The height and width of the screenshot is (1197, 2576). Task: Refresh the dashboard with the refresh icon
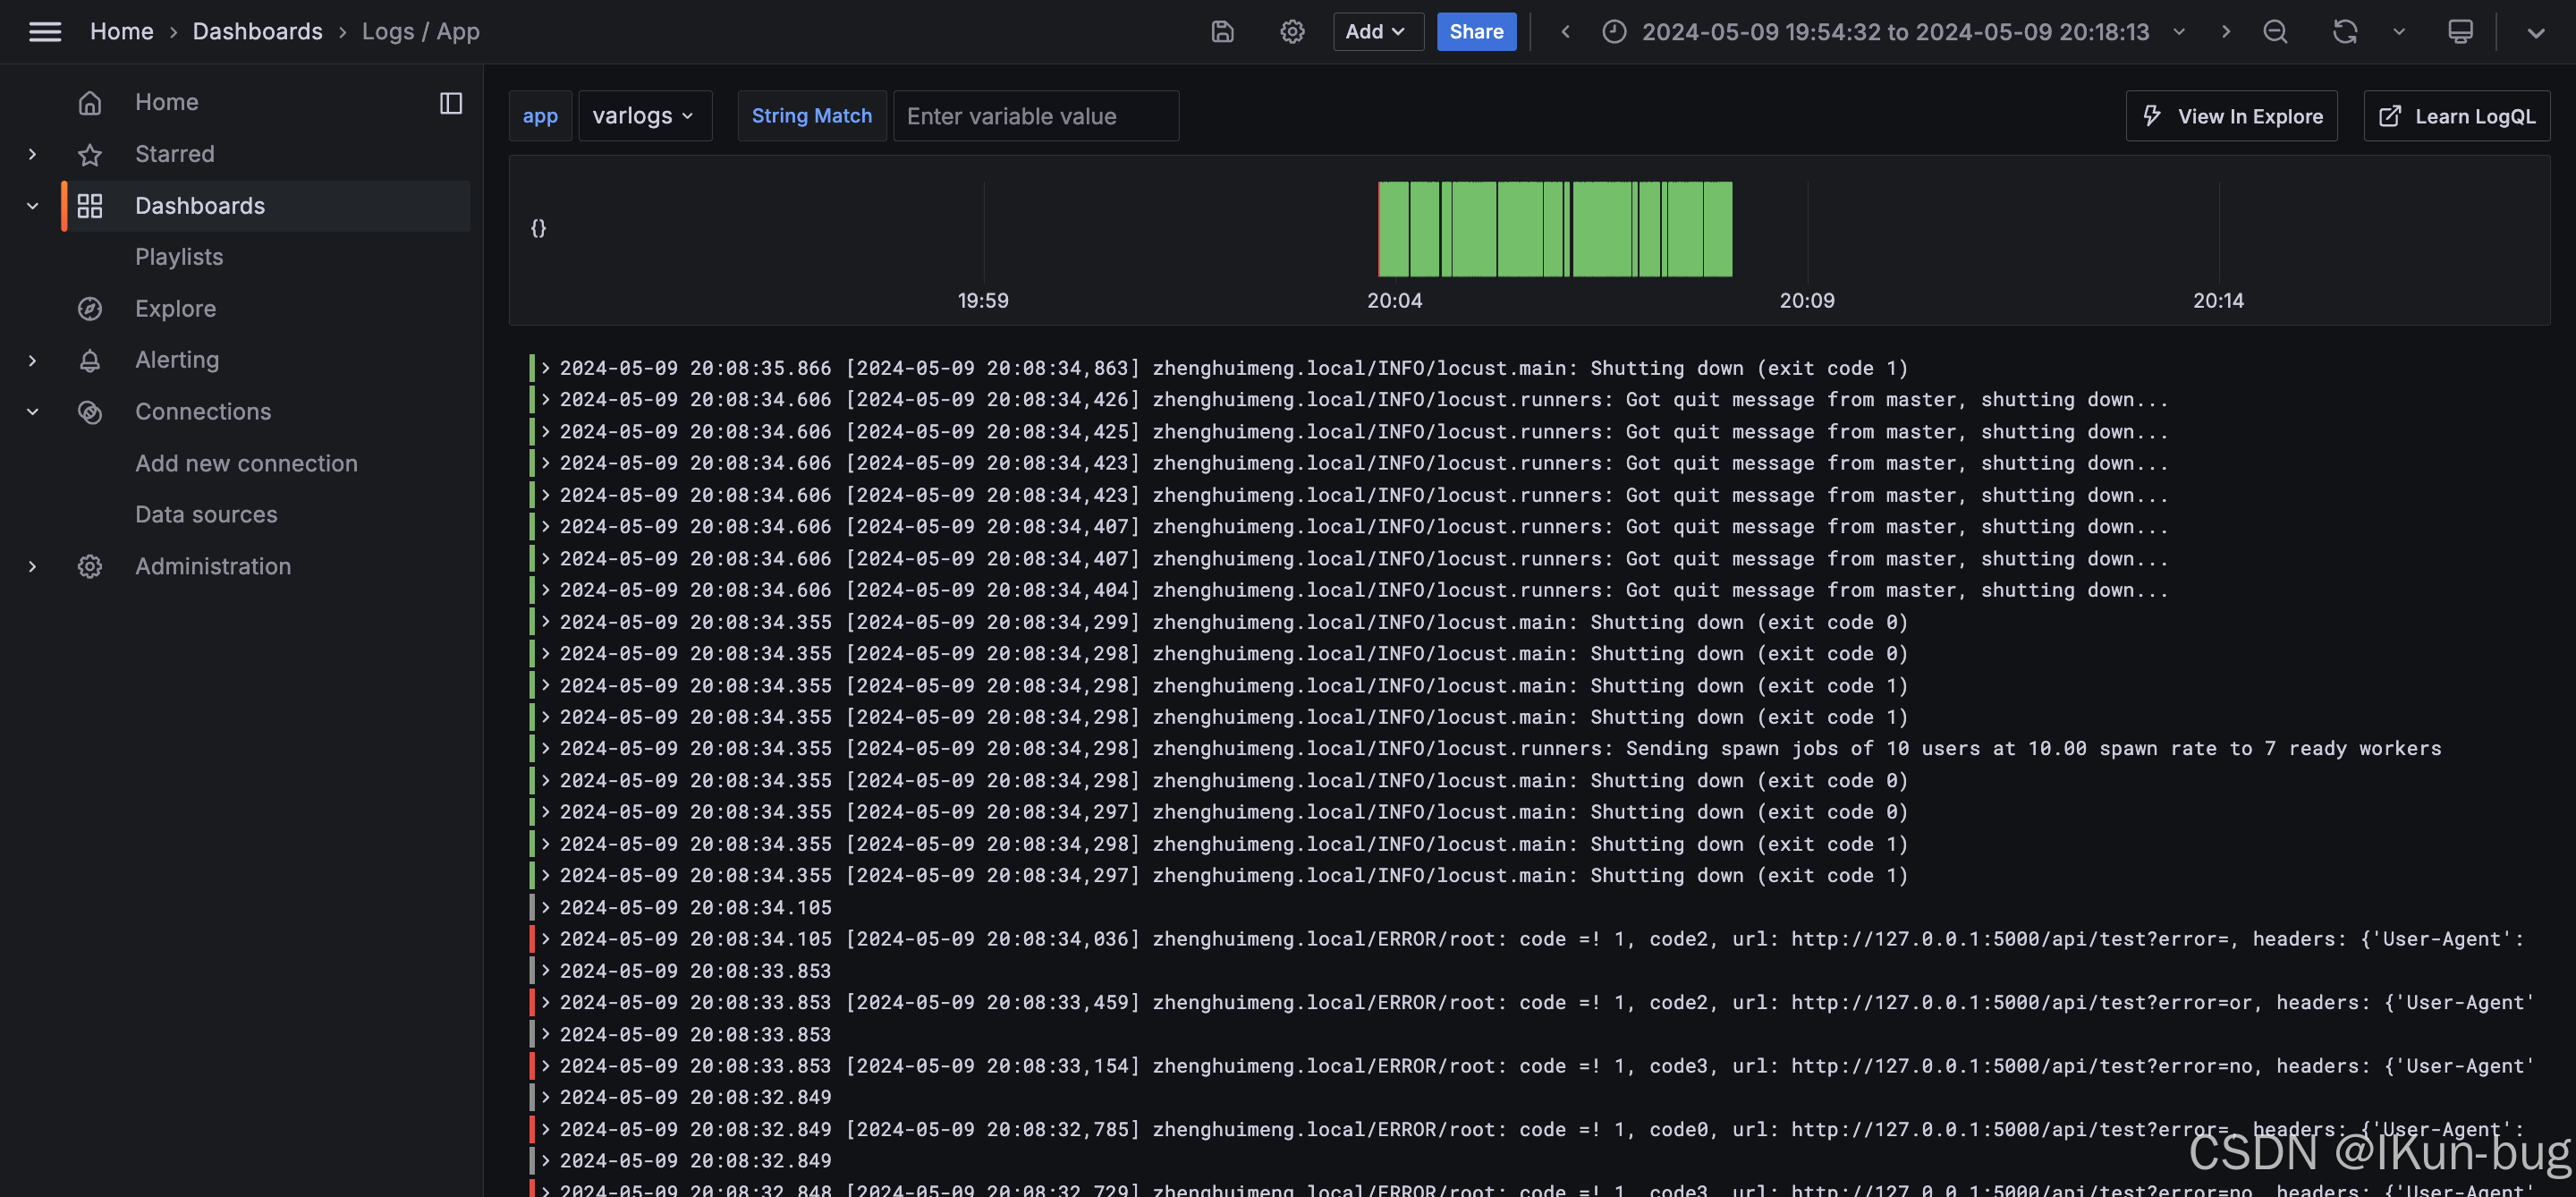coord(2345,32)
